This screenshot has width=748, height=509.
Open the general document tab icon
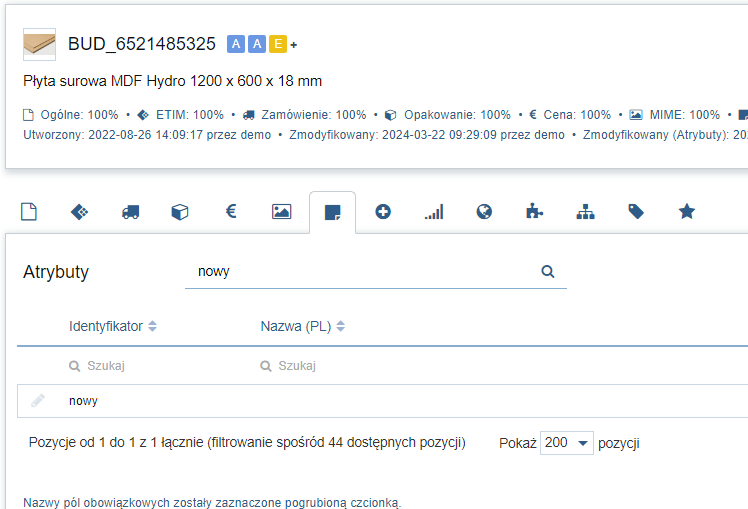click(29, 212)
